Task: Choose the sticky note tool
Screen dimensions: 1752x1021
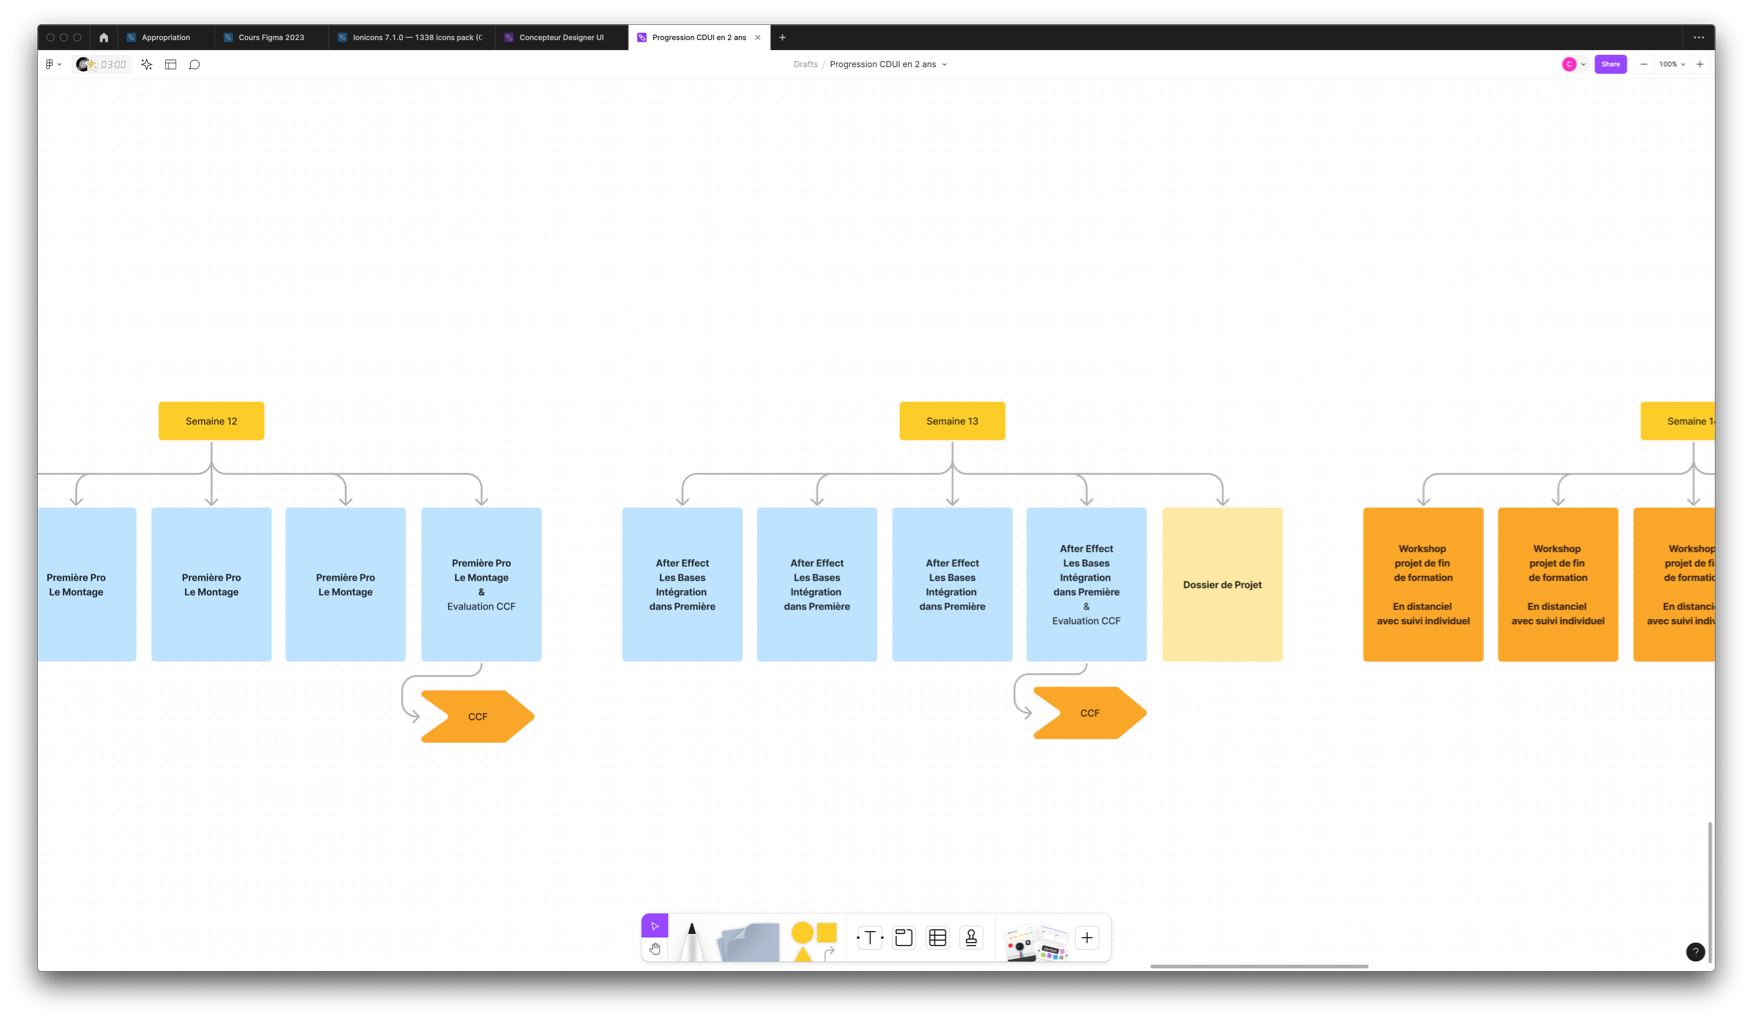Action: (x=748, y=942)
